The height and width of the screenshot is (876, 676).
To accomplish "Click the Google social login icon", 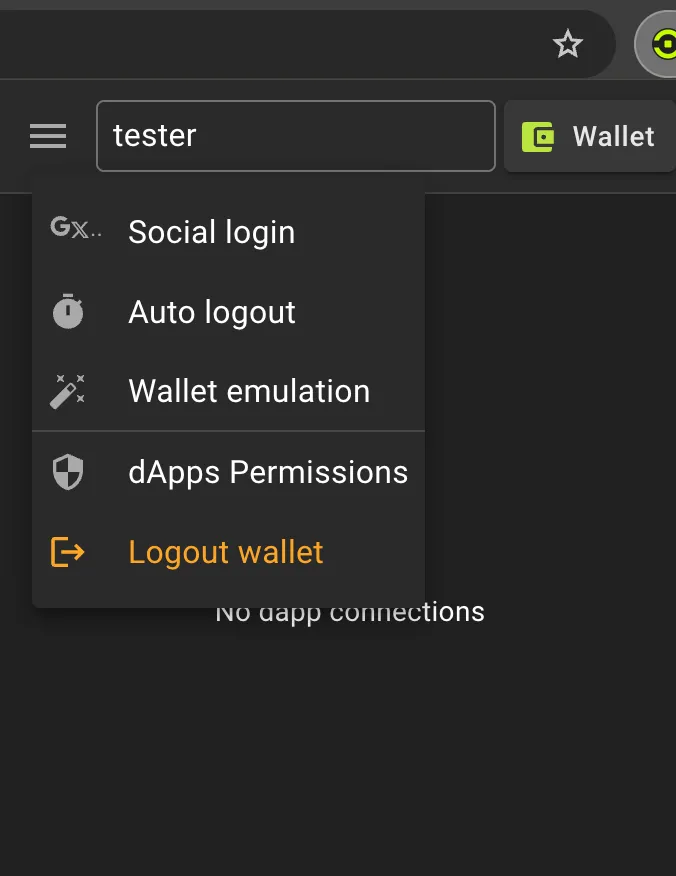I will tap(73, 230).
